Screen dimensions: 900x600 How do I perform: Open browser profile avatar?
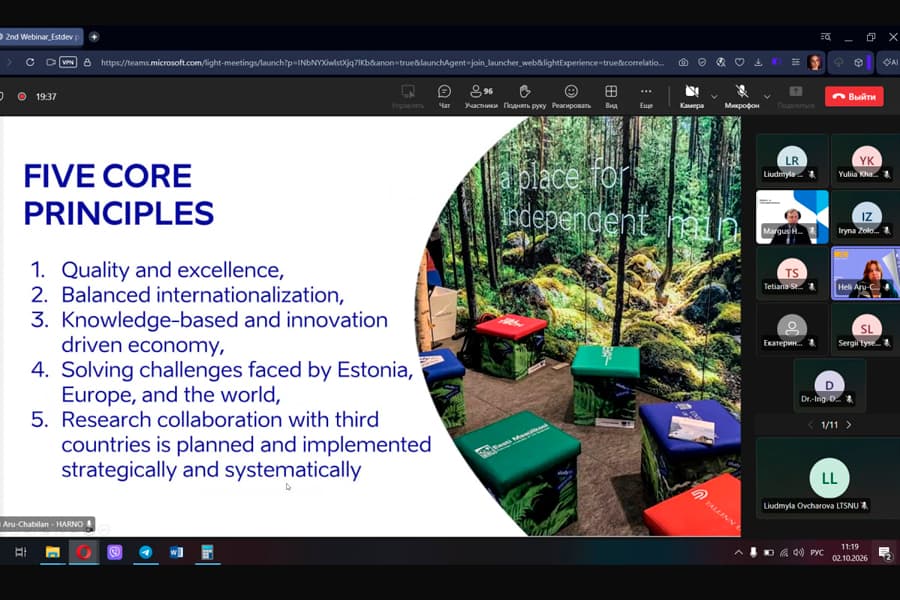pyautogui.click(x=814, y=62)
